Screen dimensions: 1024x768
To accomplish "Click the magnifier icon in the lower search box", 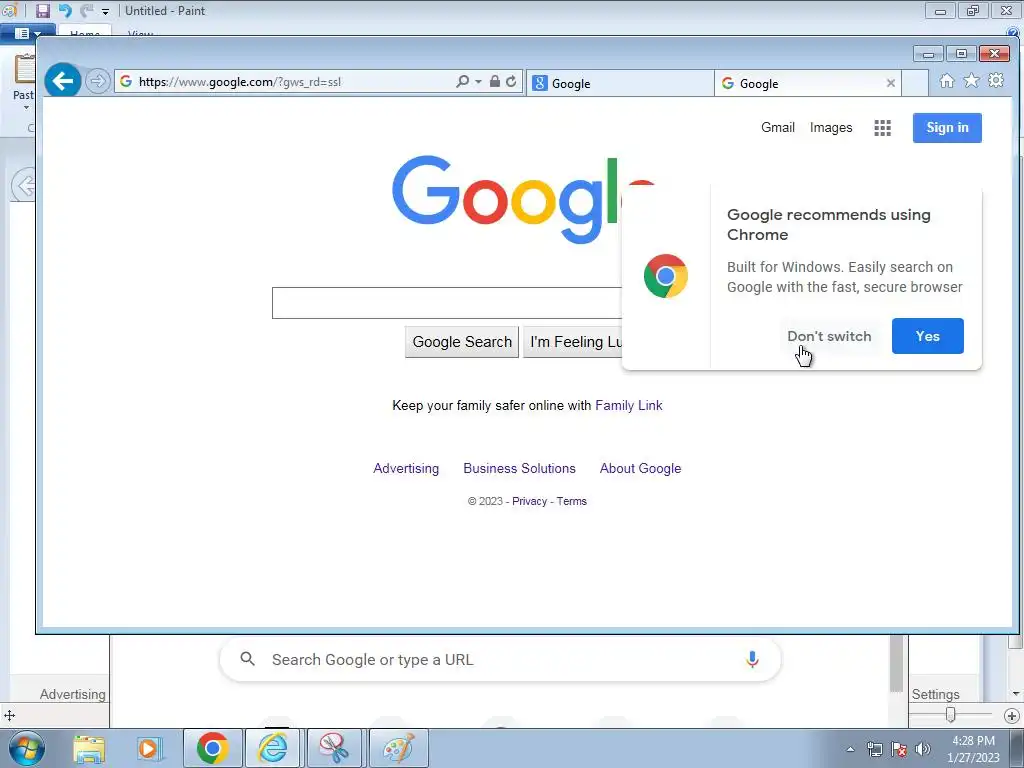I will point(248,659).
